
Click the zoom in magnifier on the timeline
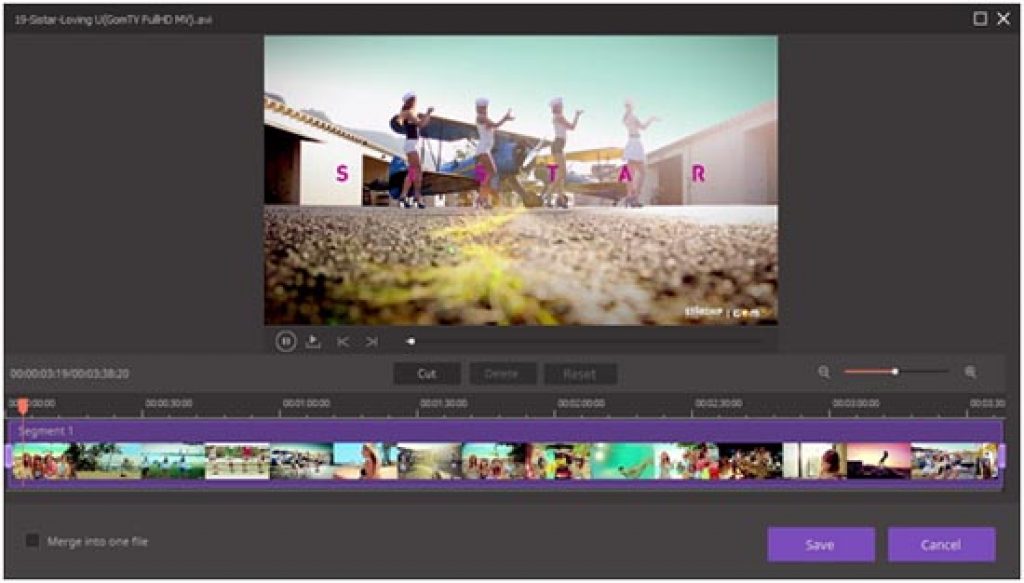pyautogui.click(x=969, y=371)
